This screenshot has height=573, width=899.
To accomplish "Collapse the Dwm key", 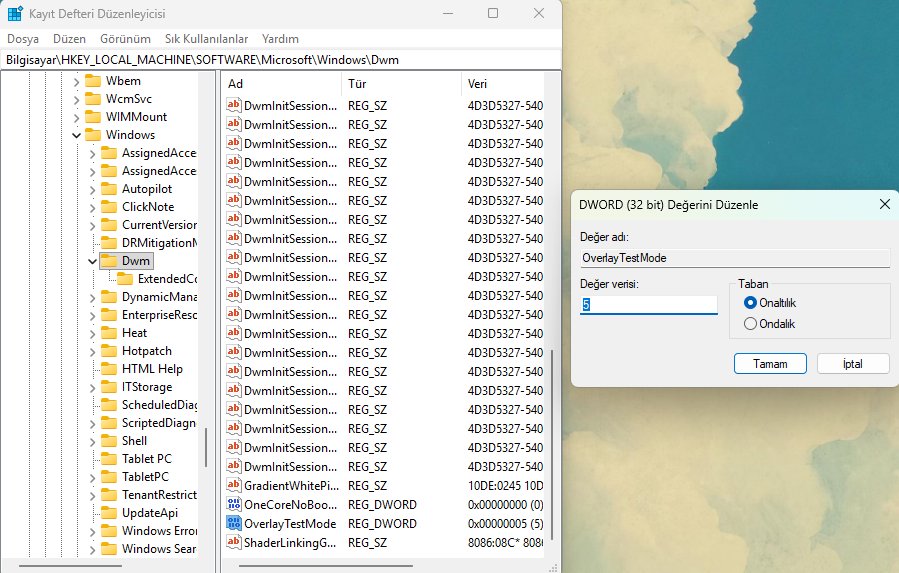I will (92, 261).
